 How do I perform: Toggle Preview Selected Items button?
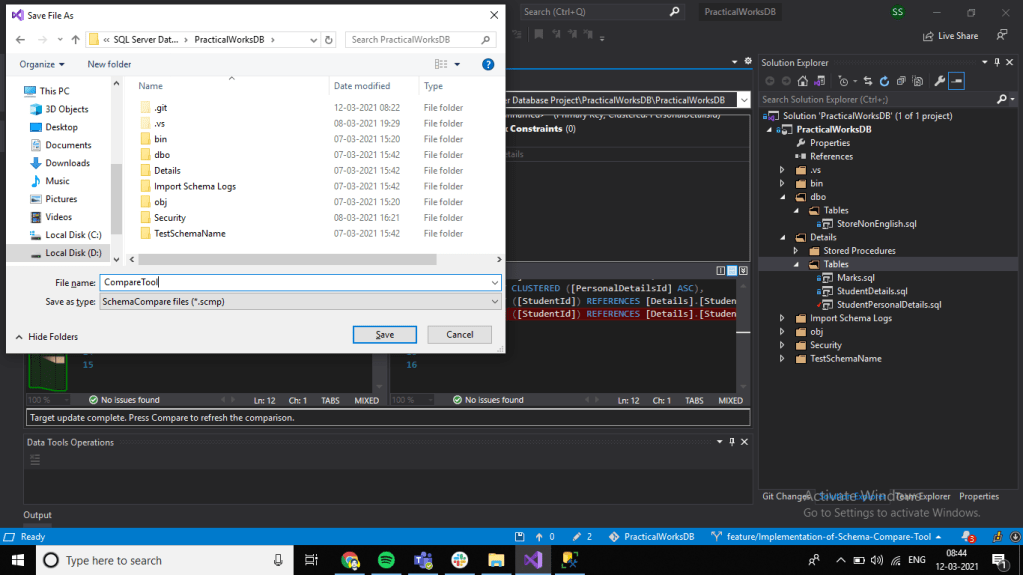click(957, 81)
